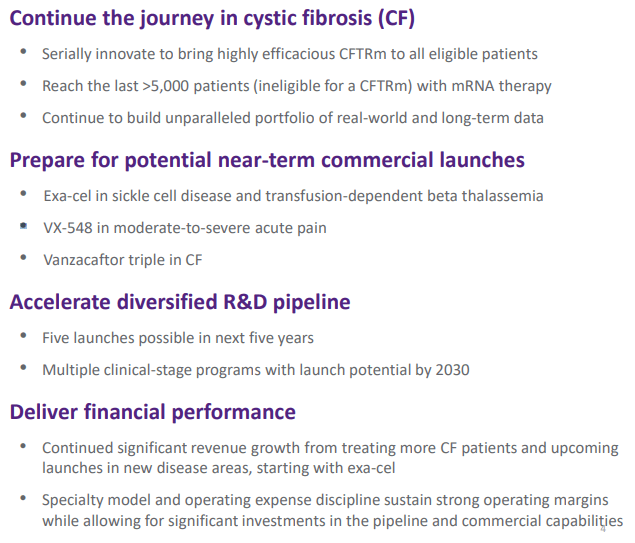Click the 'Multiple clinical-stage programs' bullet text

(x=255, y=370)
